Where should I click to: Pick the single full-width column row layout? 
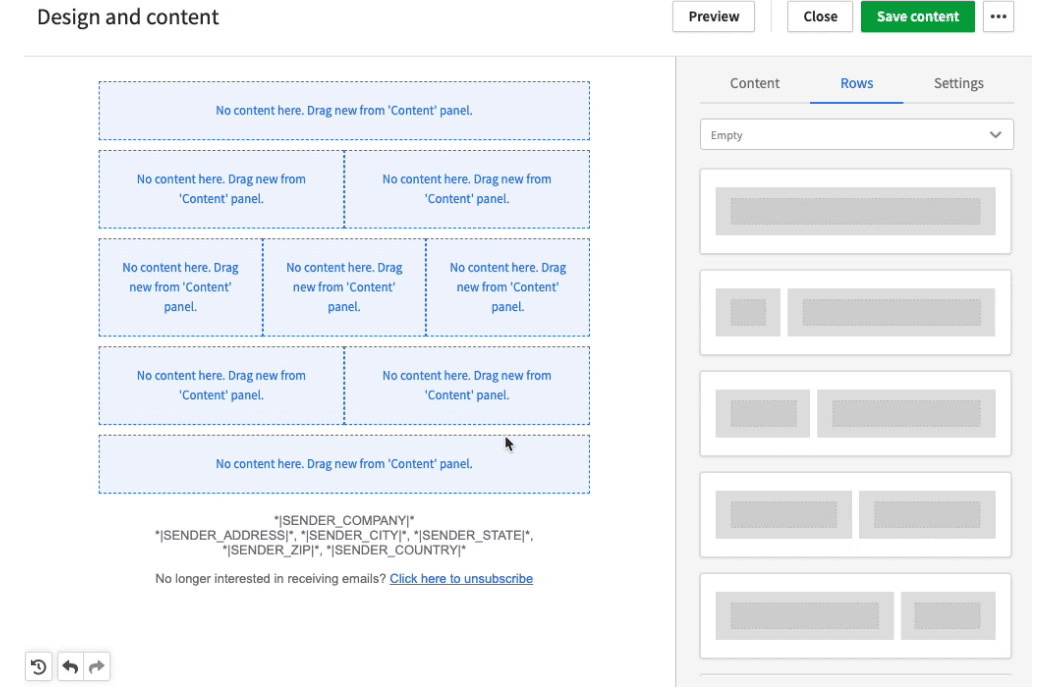(x=855, y=211)
